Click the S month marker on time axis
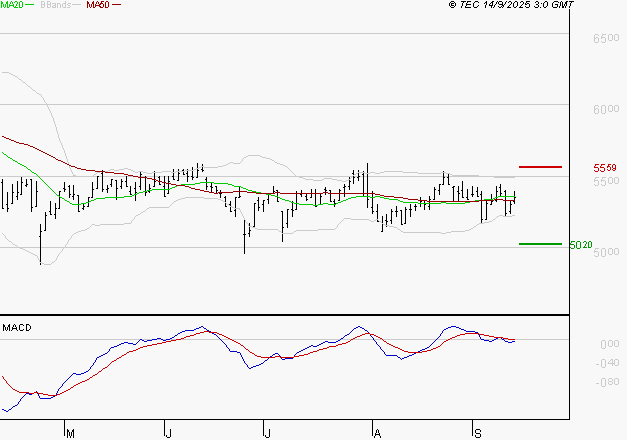The height and width of the screenshot is (440, 627). [x=477, y=433]
